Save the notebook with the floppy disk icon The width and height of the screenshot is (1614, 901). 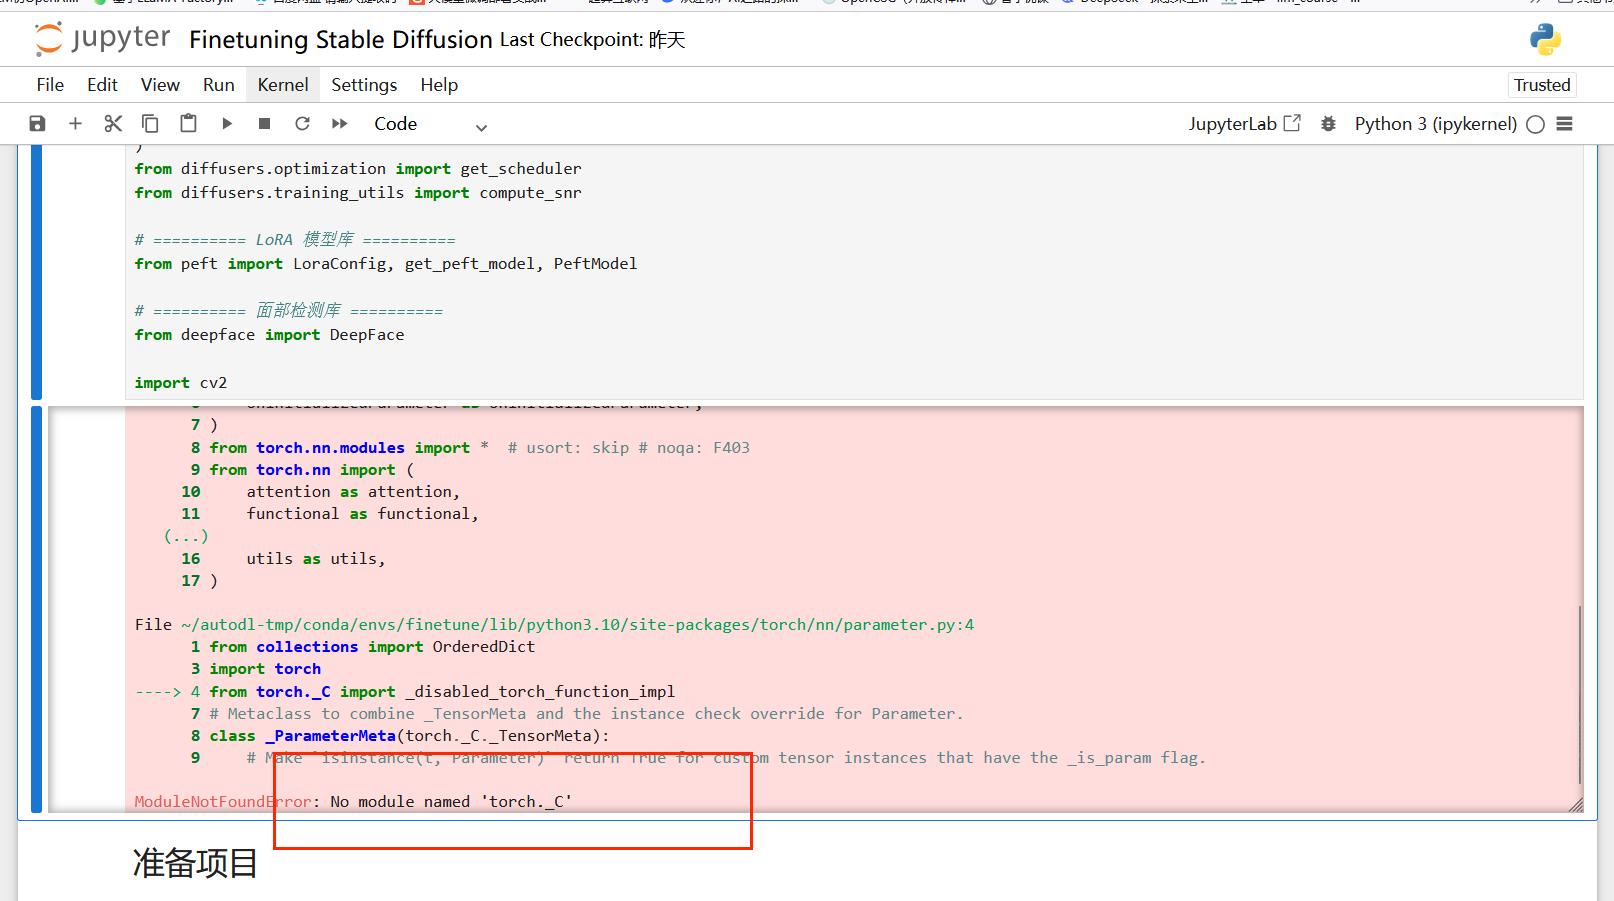tap(37, 123)
